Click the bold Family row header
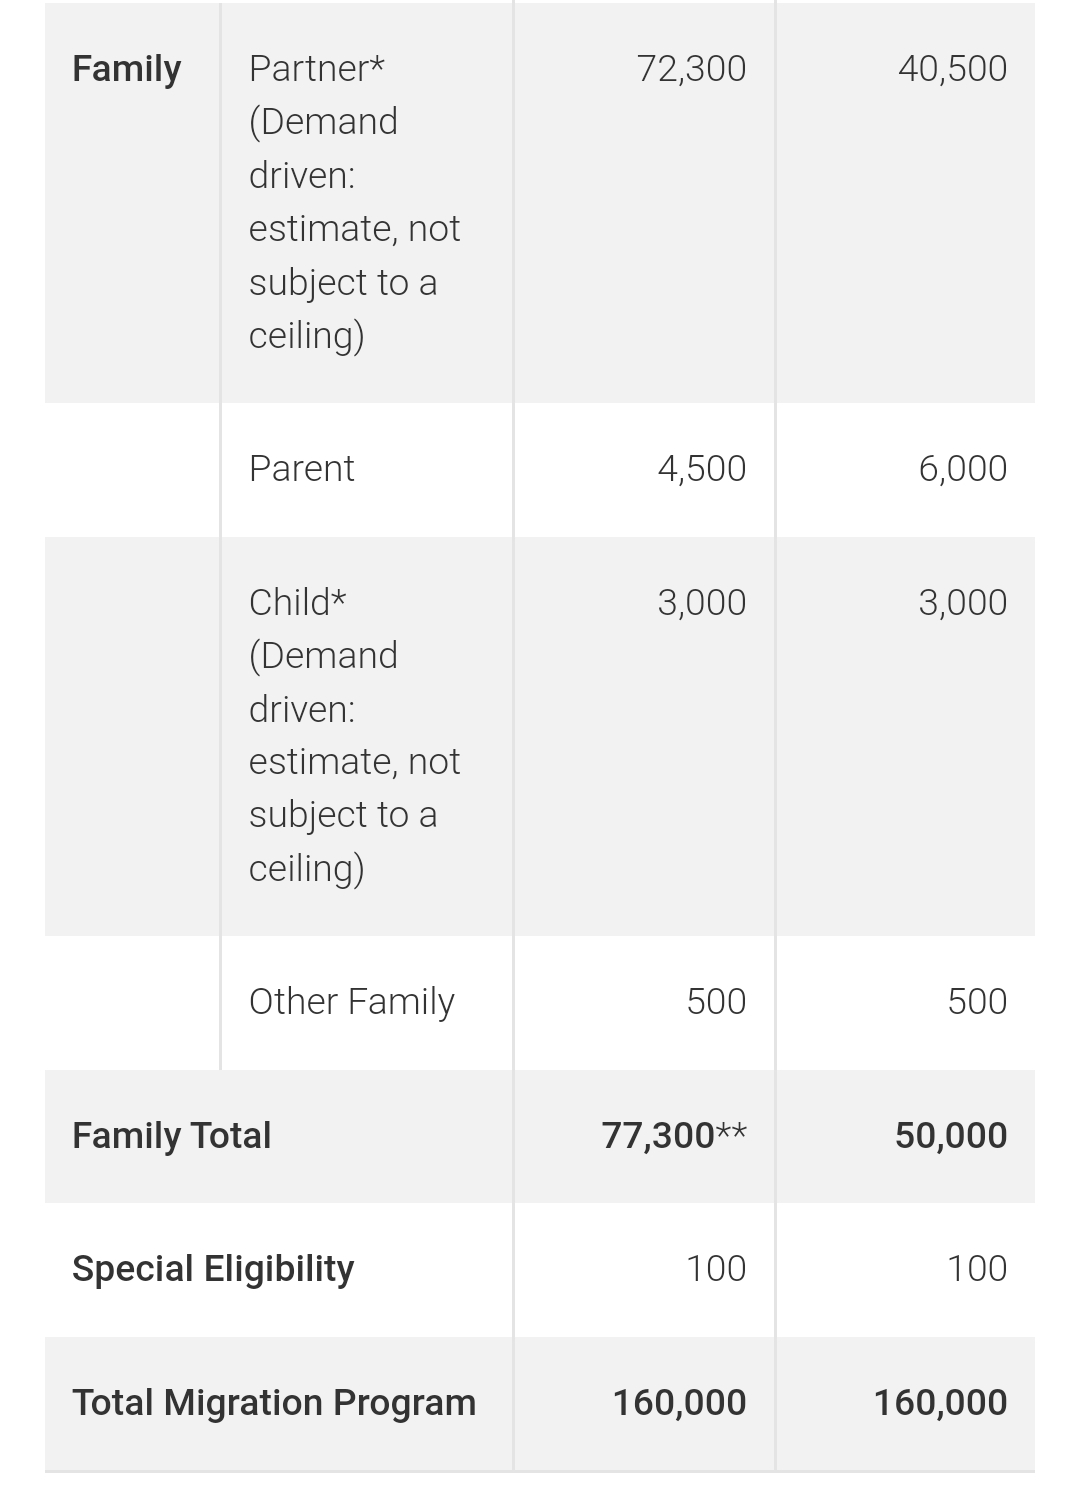The width and height of the screenshot is (1080, 1485). (x=126, y=69)
